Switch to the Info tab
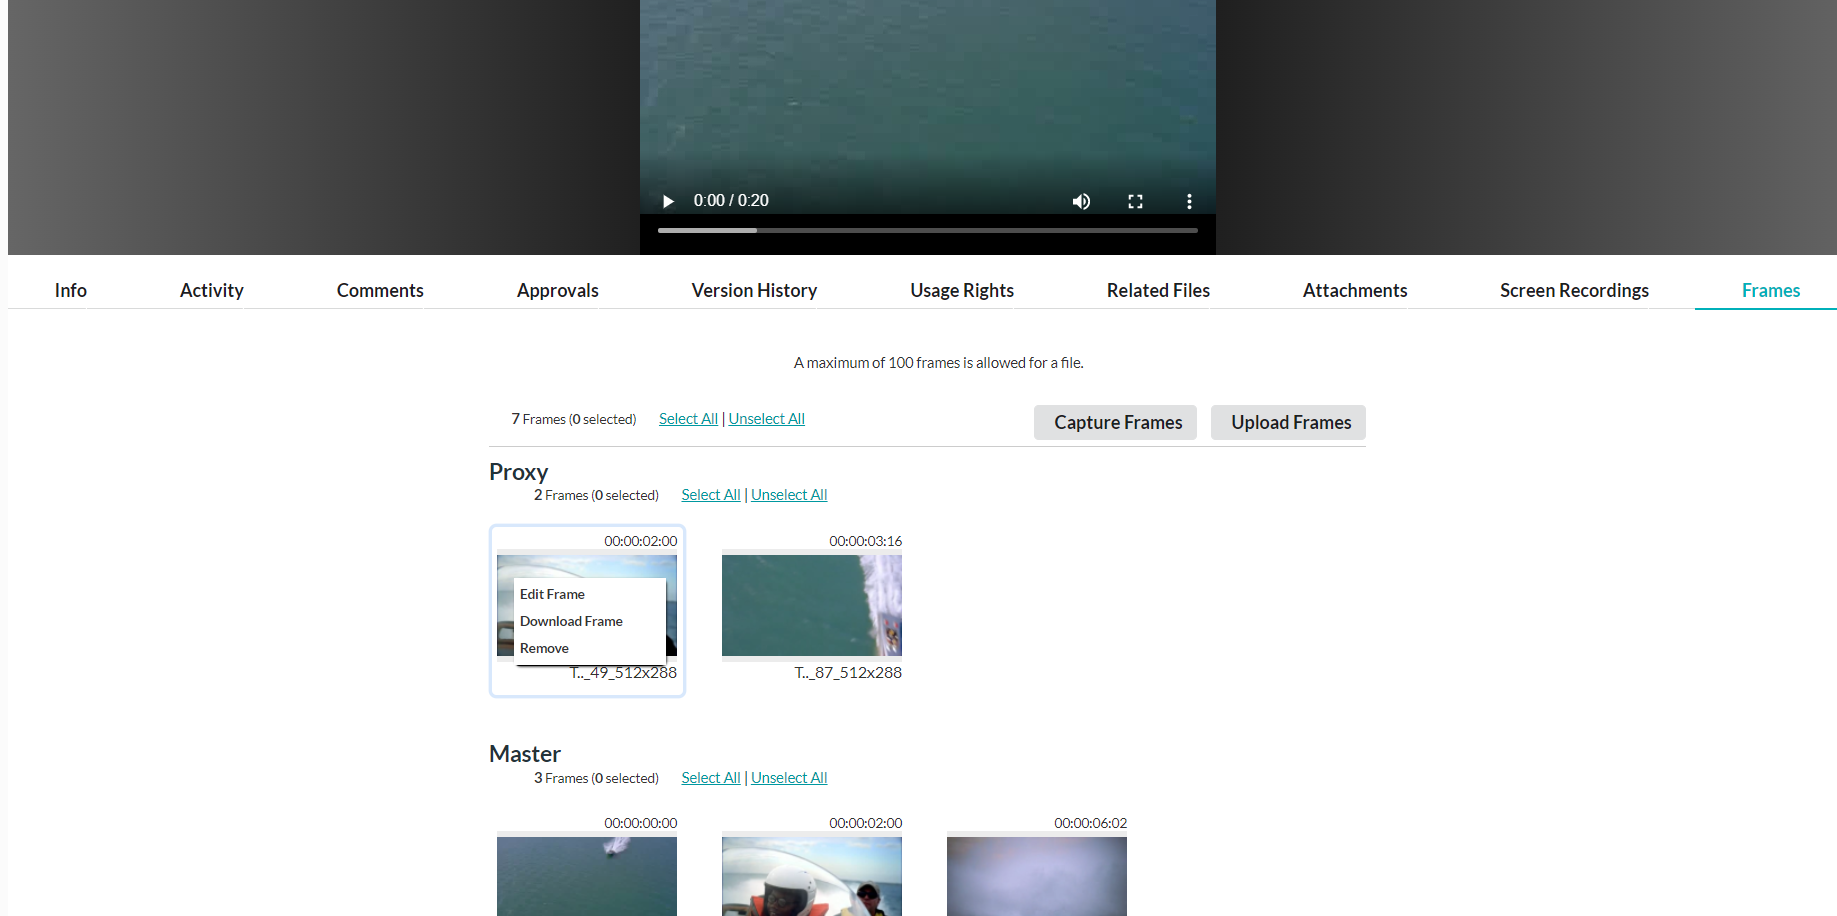Image resolution: width=1837 pixels, height=916 pixels. click(70, 290)
